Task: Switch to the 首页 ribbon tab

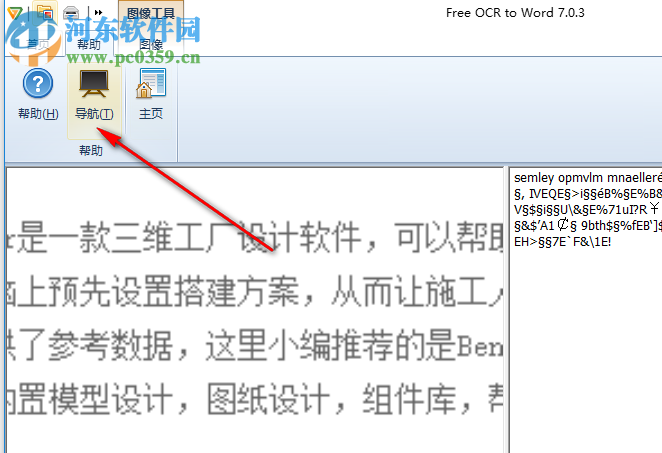Action: (37, 44)
